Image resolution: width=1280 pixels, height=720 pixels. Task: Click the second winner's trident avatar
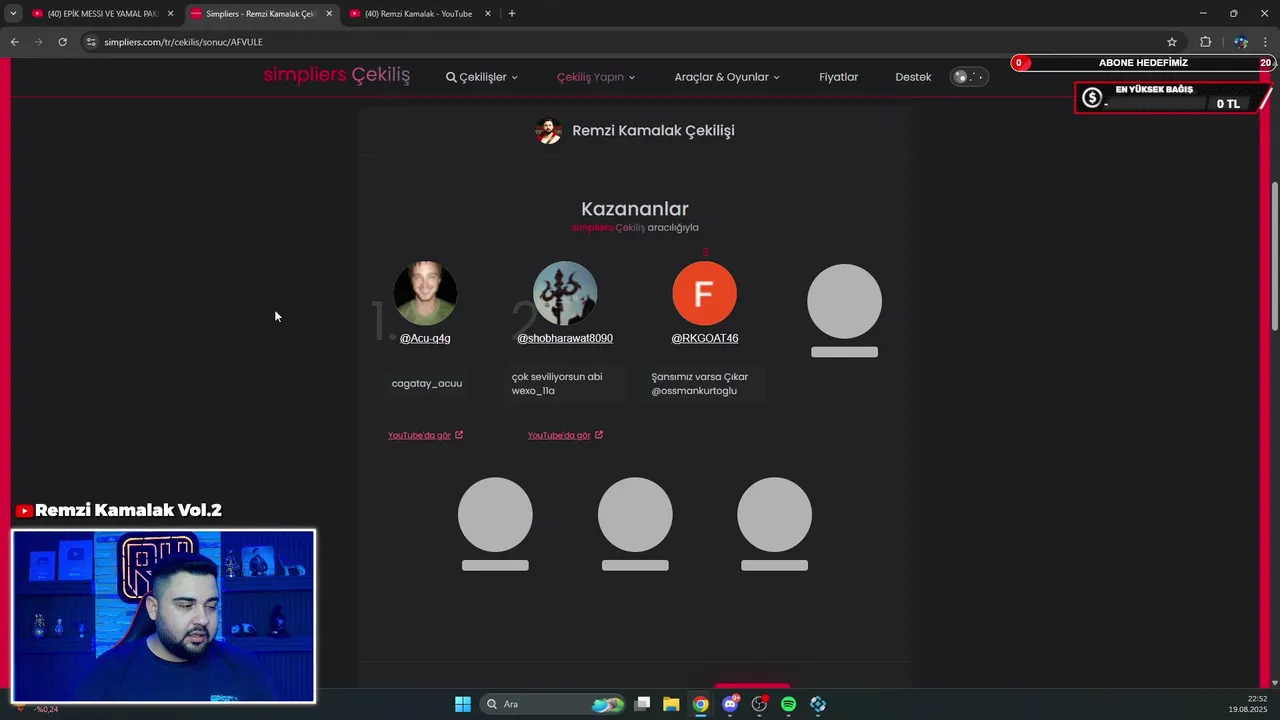click(x=565, y=293)
